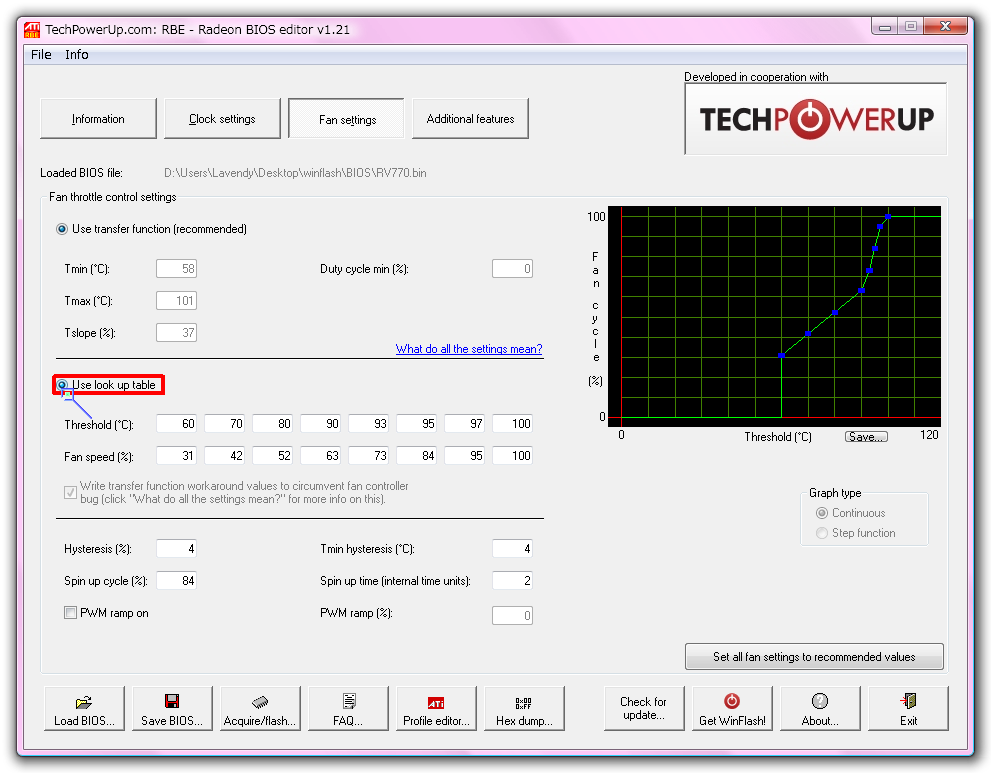Click the Profile editor ATI icon
The height and width of the screenshot is (773, 991).
[436, 702]
